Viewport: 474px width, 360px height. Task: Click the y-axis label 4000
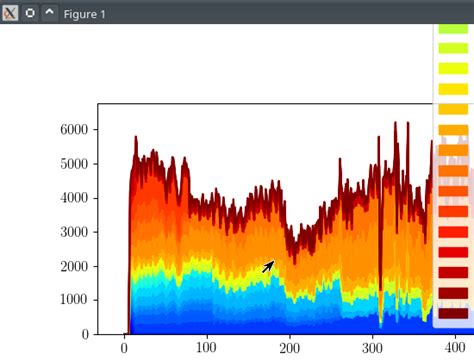74,198
